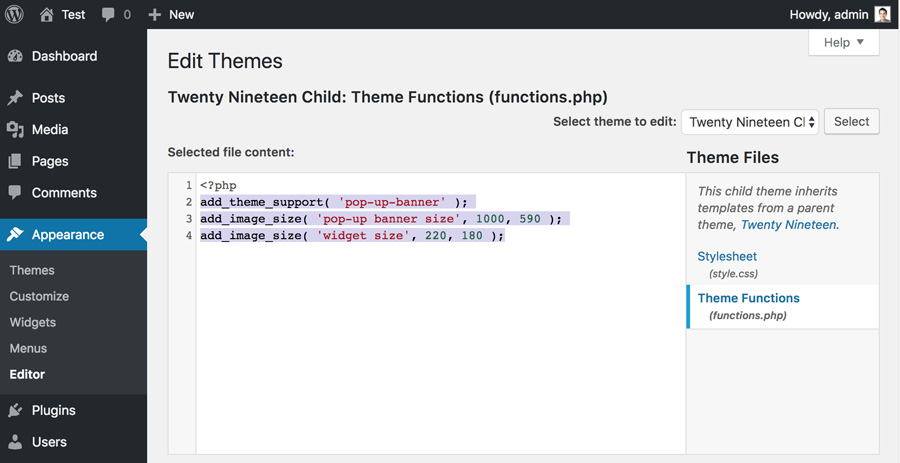
Task: Click the Dashboard gauge icon
Action: tap(15, 57)
